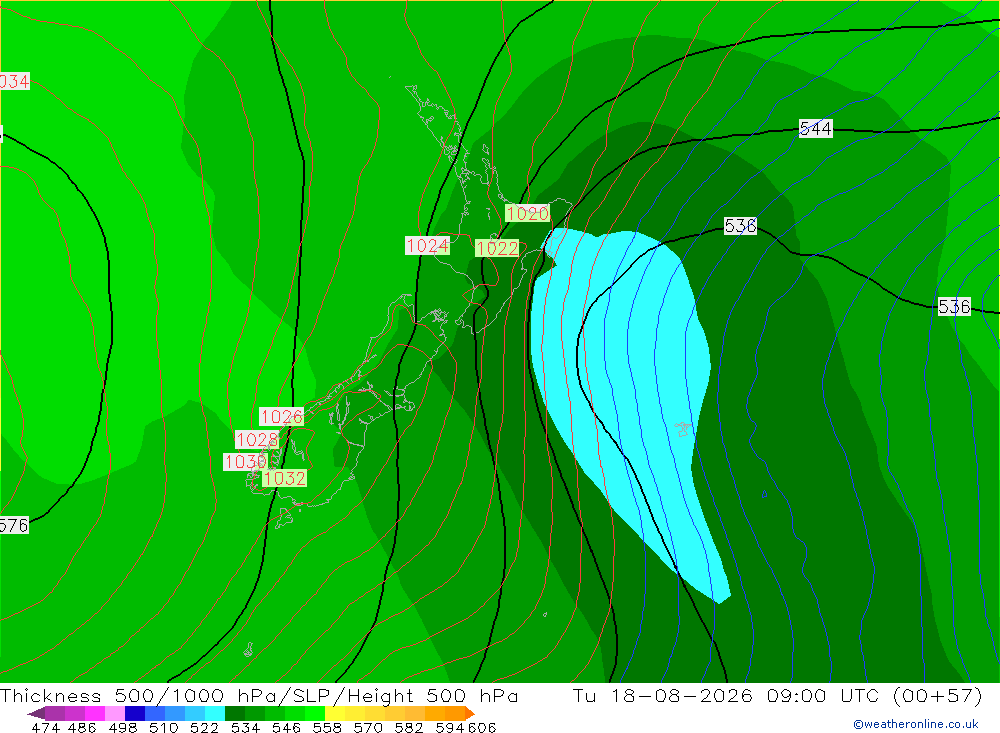The width and height of the screenshot is (1000, 733).
Task: Click the bright yellow legend swatch
Action: click(335, 713)
